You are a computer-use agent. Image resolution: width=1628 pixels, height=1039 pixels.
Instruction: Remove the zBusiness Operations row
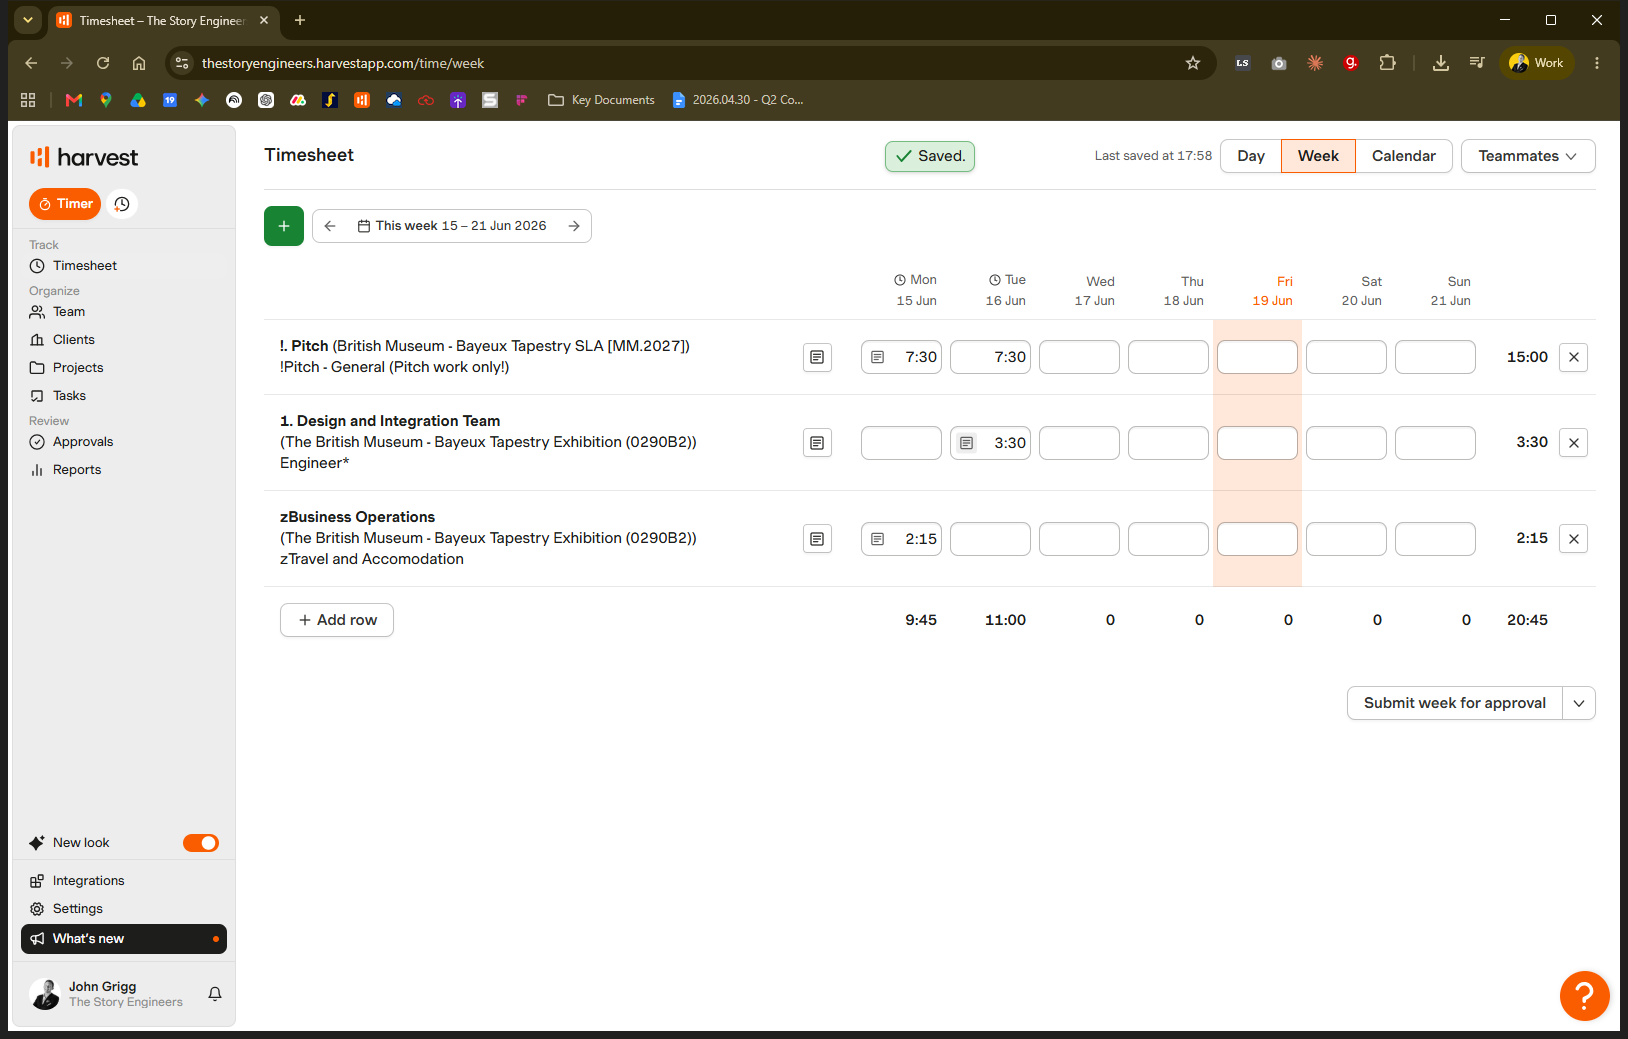point(1573,539)
